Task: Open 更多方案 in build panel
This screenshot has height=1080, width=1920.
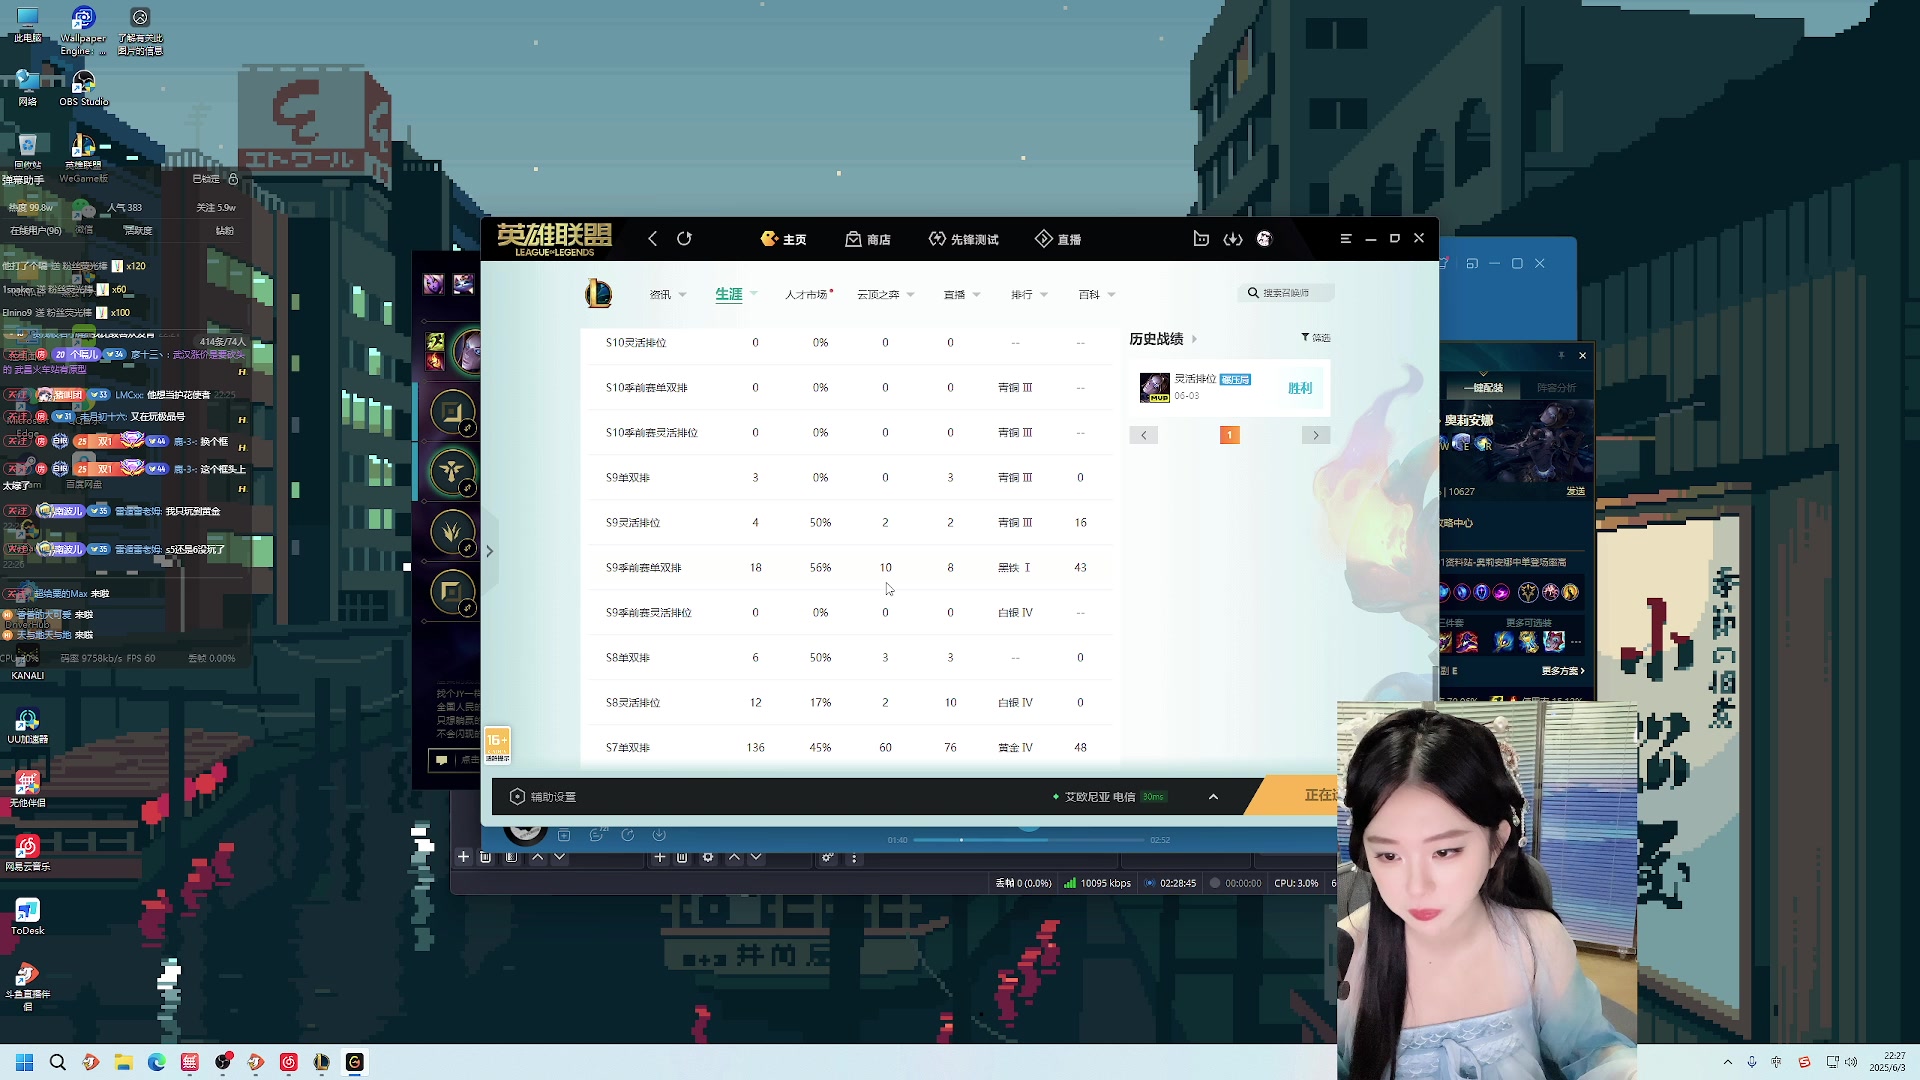Action: [1562, 671]
